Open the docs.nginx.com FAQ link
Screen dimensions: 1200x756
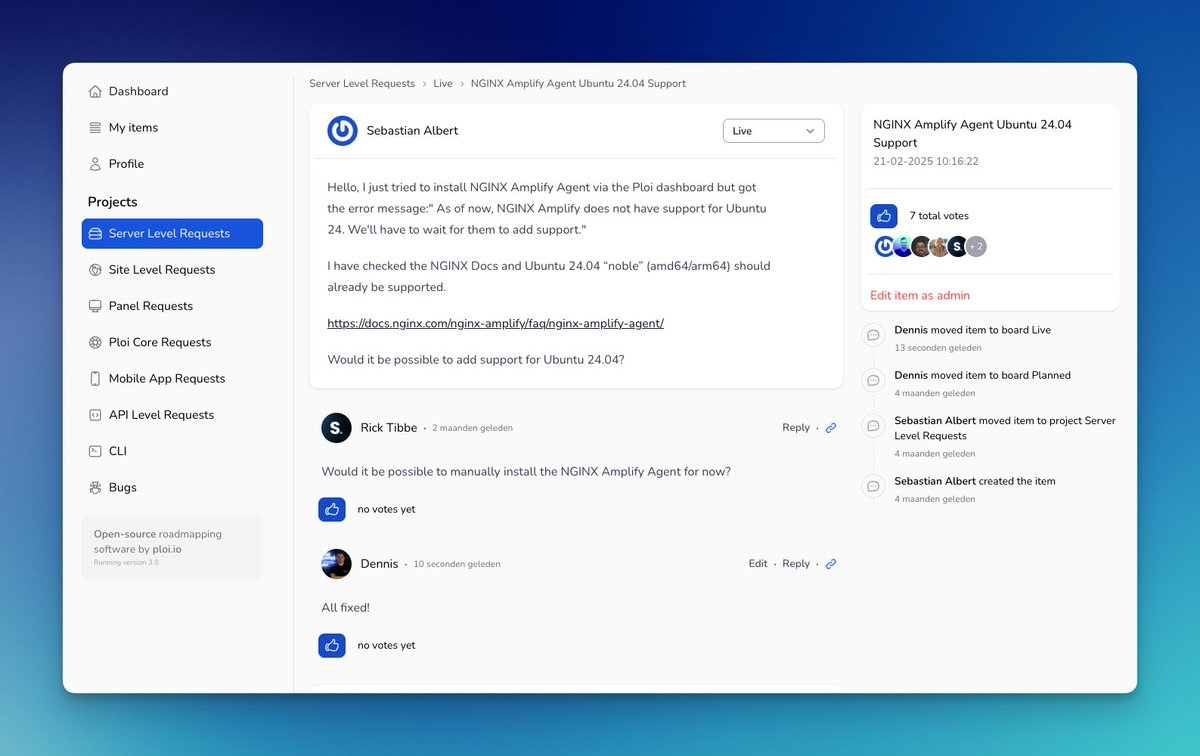point(495,323)
